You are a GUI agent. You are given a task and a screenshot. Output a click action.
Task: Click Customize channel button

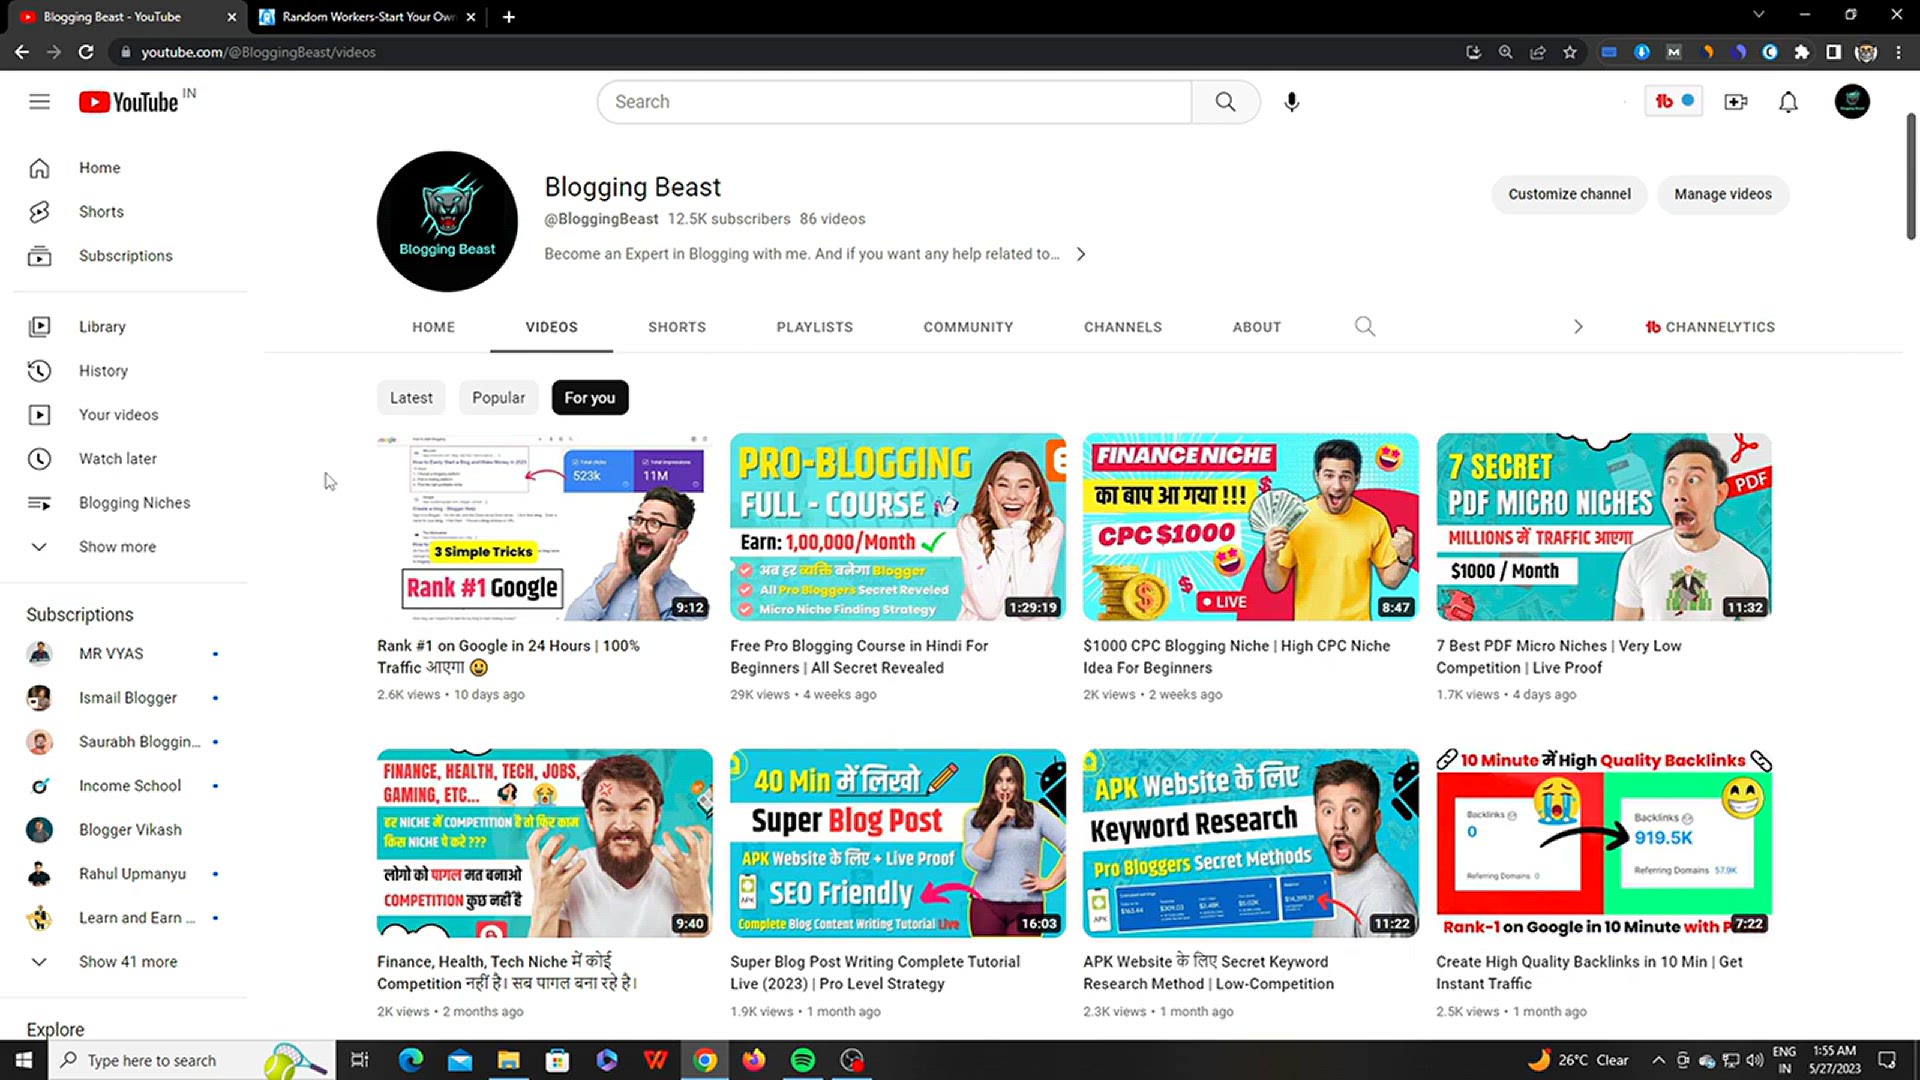[1569, 194]
